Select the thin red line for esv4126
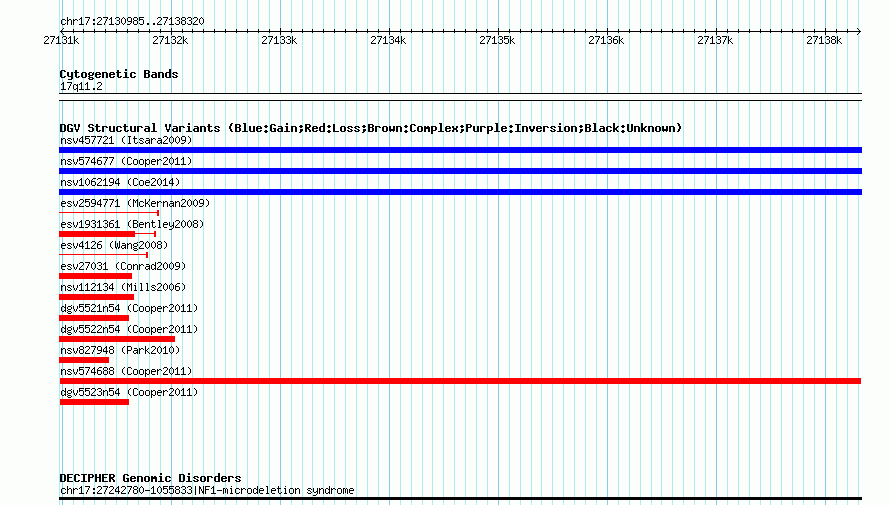Viewport: 890px width, 505px height. pos(104,255)
